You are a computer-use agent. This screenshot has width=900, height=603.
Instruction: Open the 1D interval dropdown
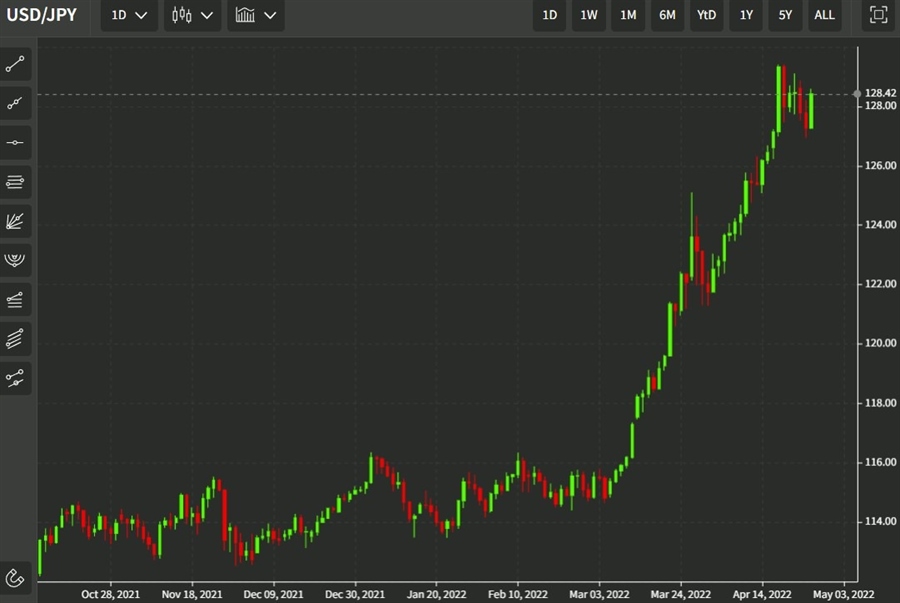pos(129,15)
